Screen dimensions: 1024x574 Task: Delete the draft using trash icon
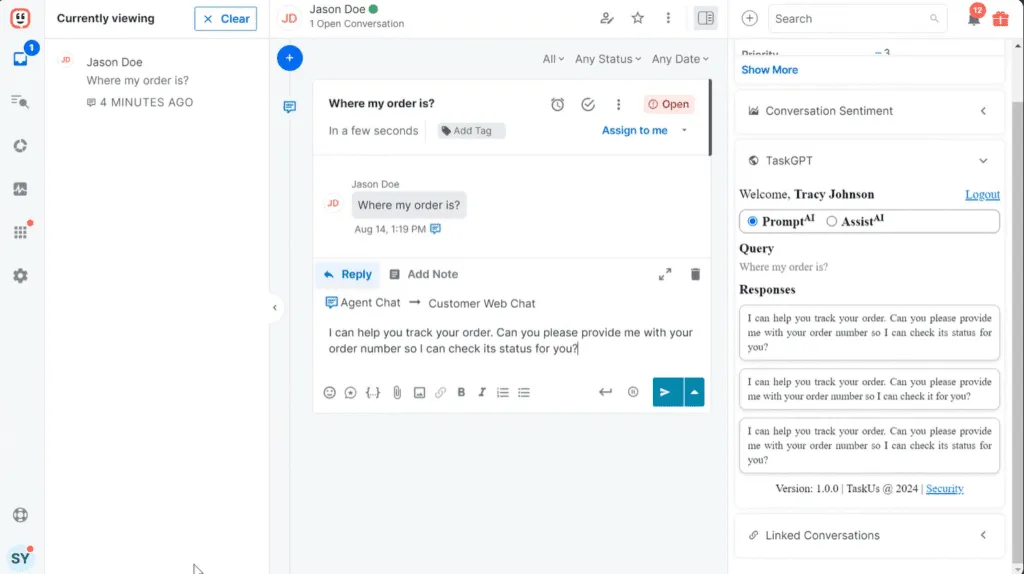coord(696,274)
